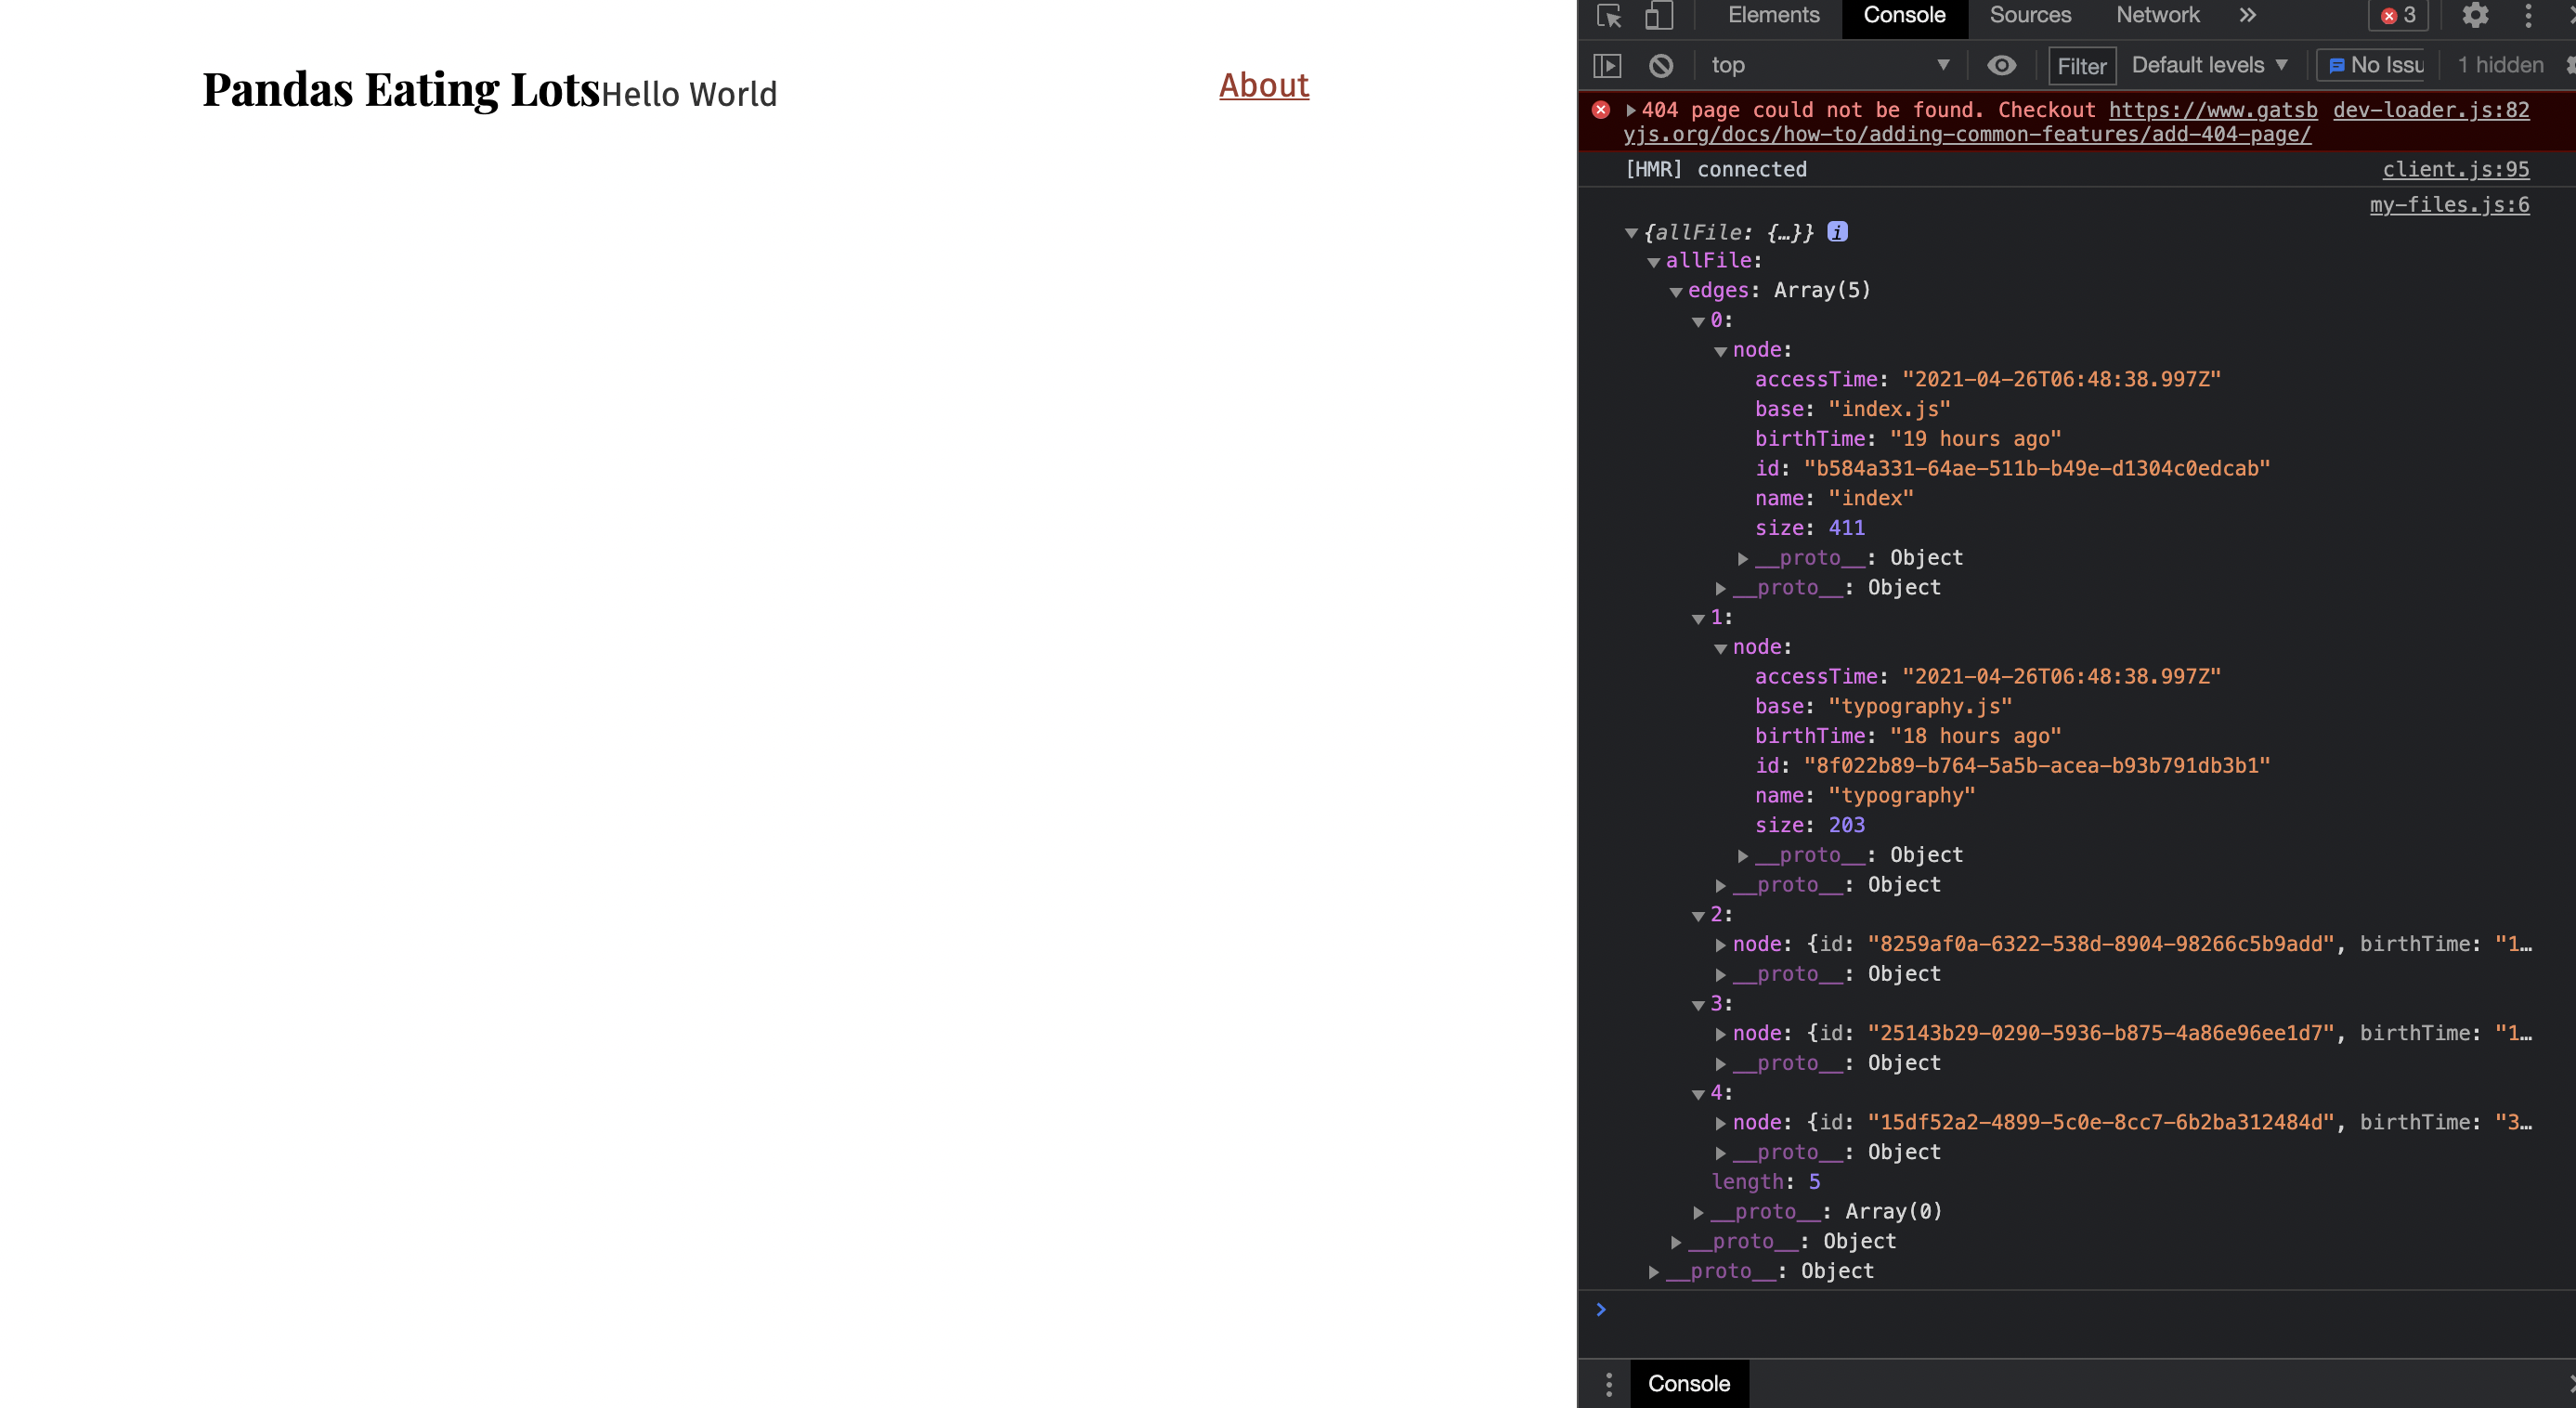This screenshot has width=2576, height=1408.
Task: Open the drawer three-dot menu at bottom
Action: click(x=1608, y=1384)
